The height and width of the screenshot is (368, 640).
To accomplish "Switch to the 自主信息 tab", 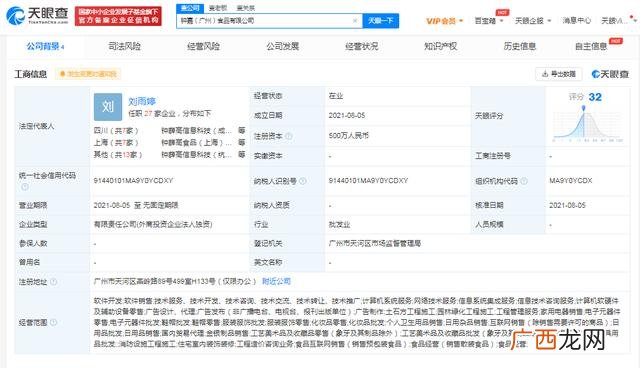I will (x=591, y=47).
